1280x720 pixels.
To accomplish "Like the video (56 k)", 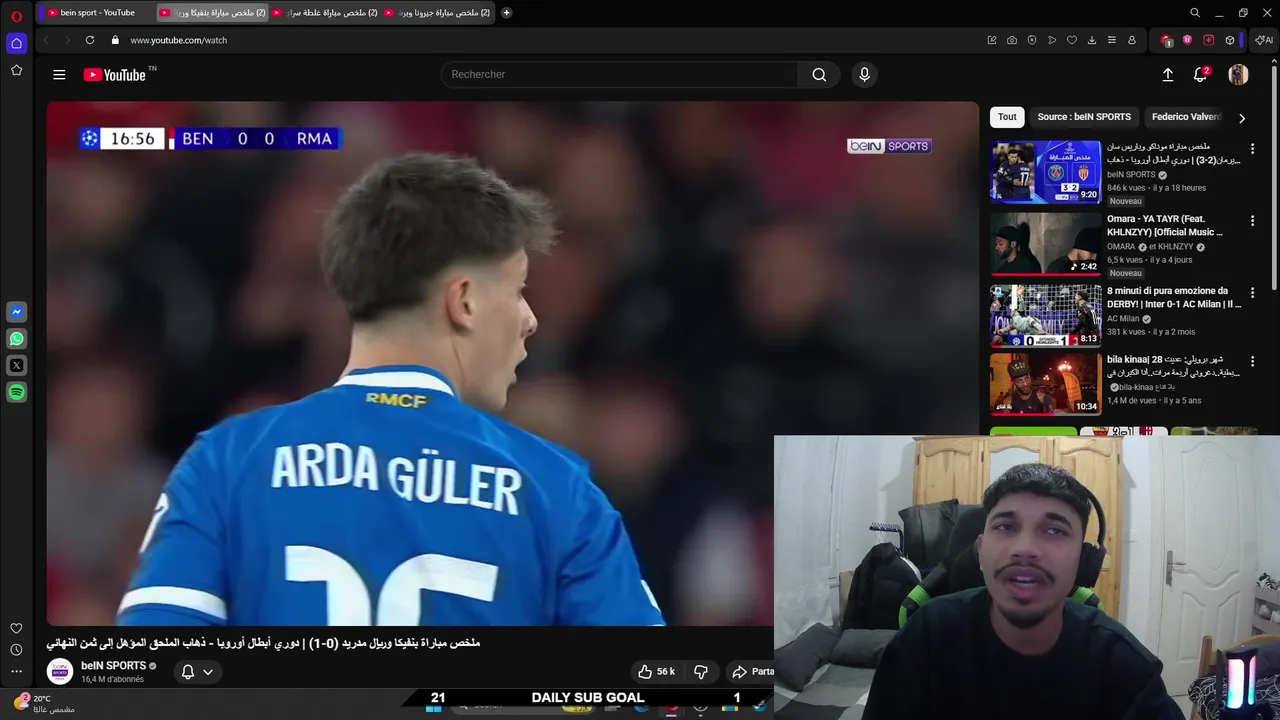I will pos(656,672).
